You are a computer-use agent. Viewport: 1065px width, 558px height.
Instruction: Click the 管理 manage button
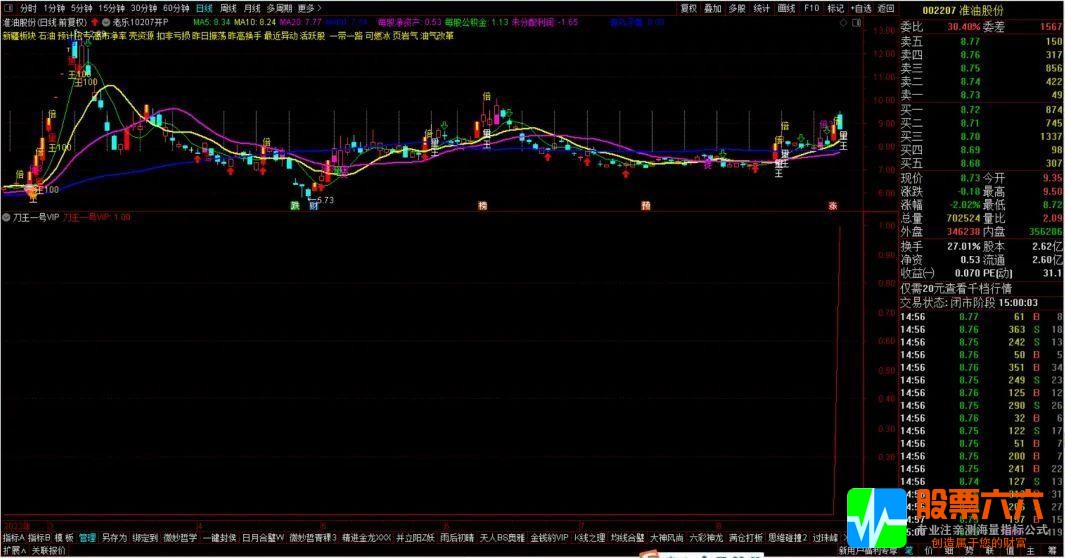[87, 538]
